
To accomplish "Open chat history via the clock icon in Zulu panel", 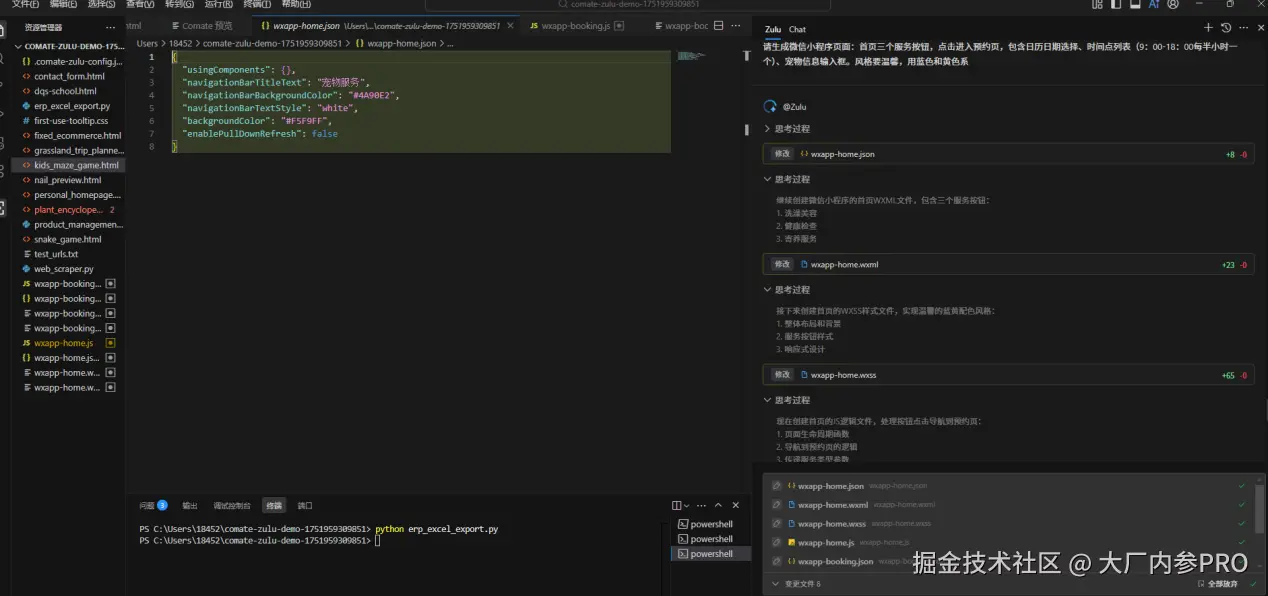I will pos(1226,27).
